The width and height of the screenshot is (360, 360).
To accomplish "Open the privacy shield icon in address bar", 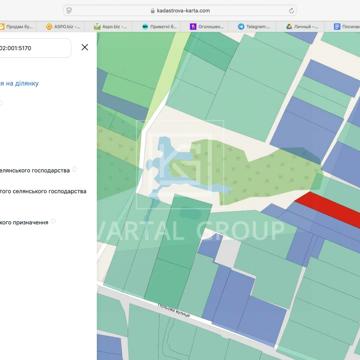I will [x=69, y=11].
